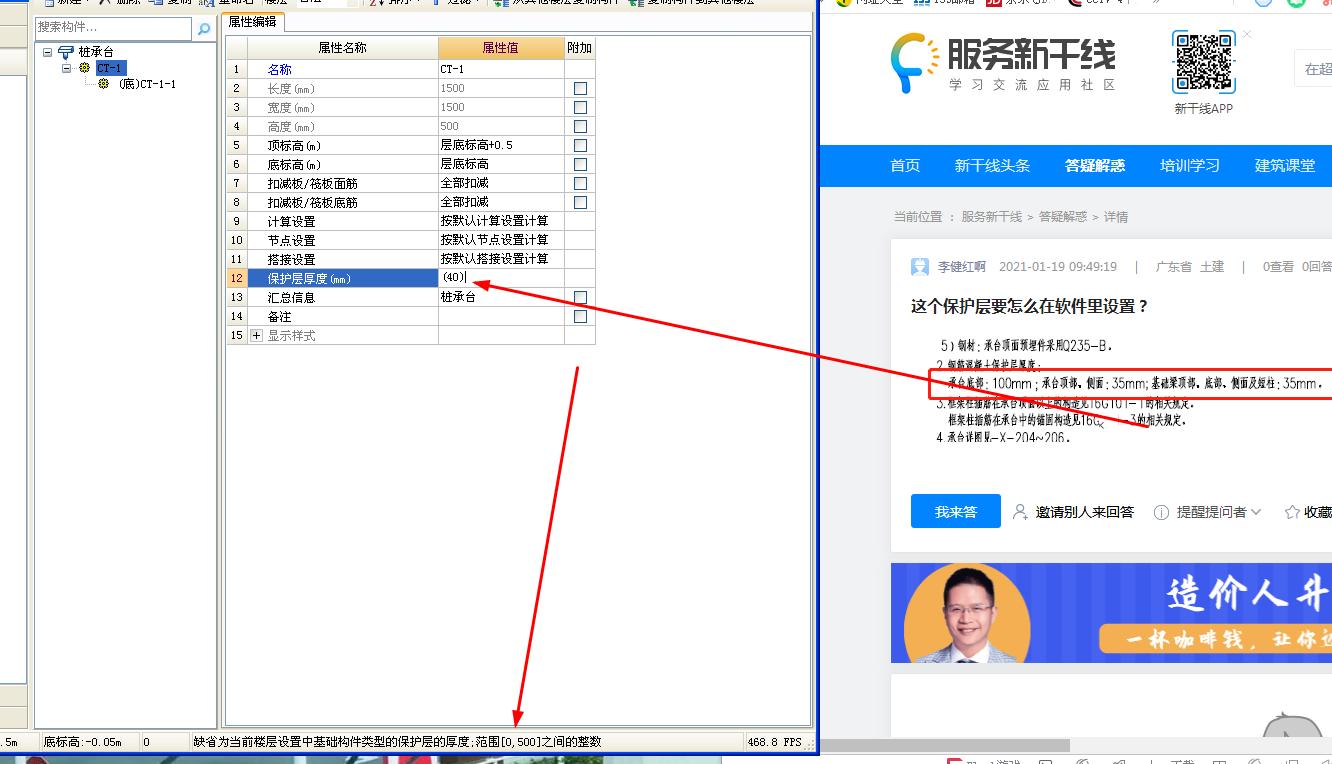This screenshot has width=1332, height=764.
Task: Open 首页 in the site navigation
Action: [x=905, y=166]
